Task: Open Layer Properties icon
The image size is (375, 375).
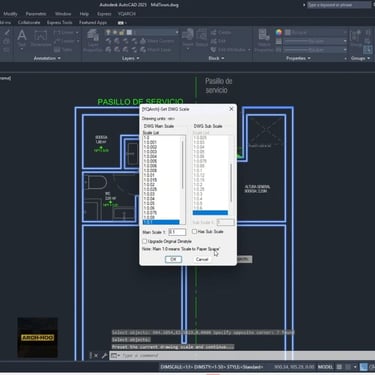Action: [93, 40]
